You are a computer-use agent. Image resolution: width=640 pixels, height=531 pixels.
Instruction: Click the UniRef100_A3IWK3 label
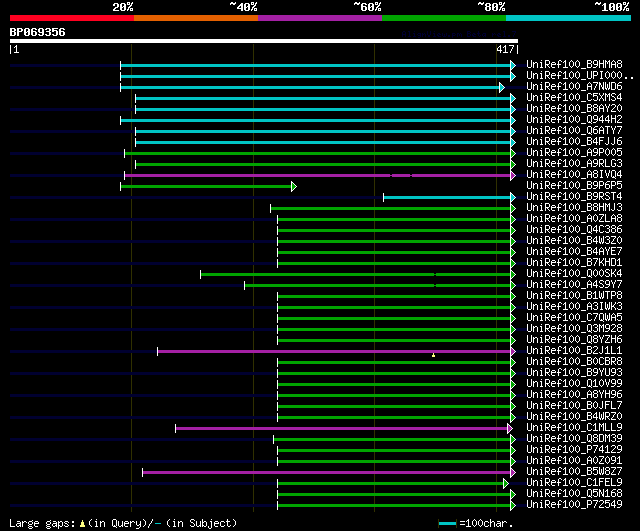(x=574, y=307)
